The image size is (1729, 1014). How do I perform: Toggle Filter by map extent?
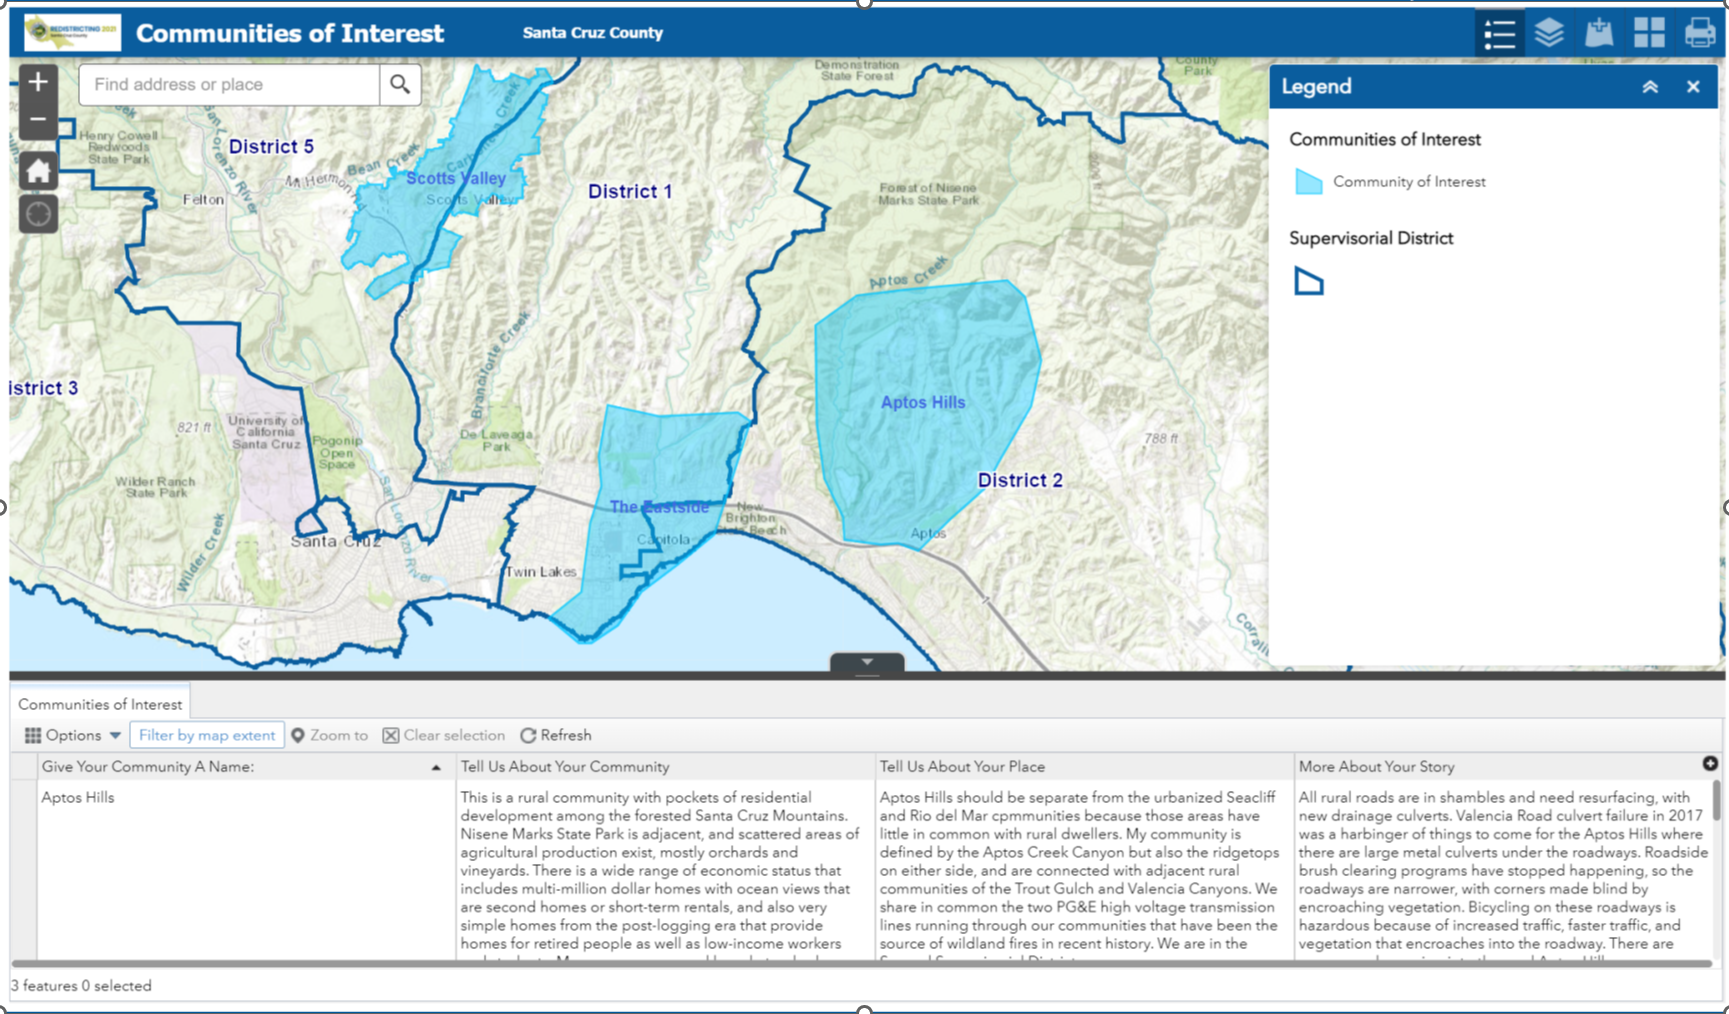[207, 735]
